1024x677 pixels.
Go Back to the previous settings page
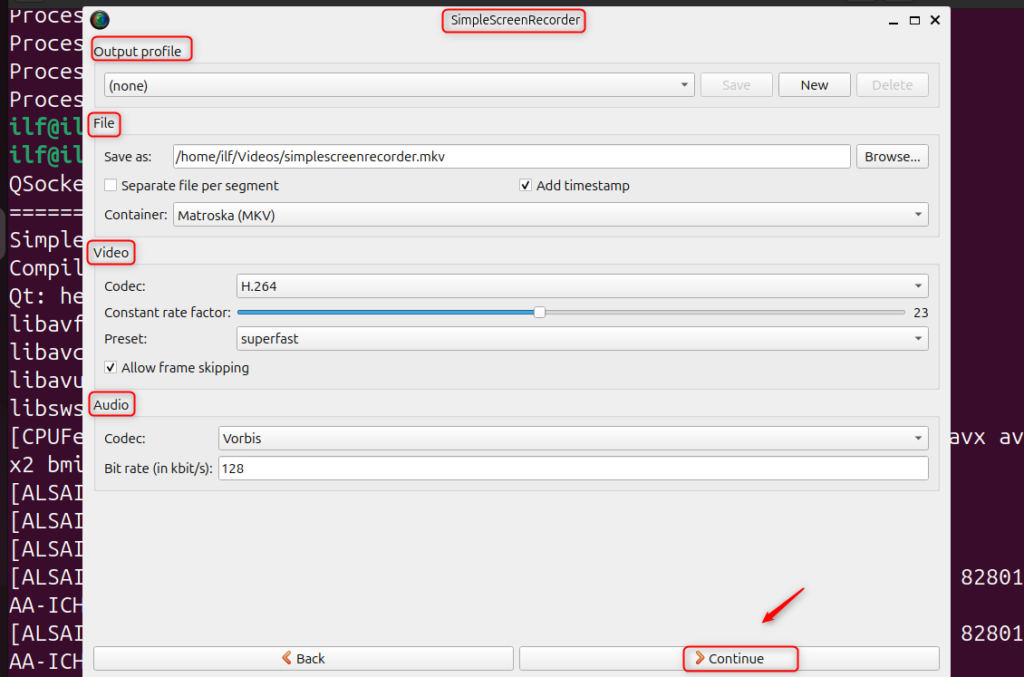[x=303, y=658]
